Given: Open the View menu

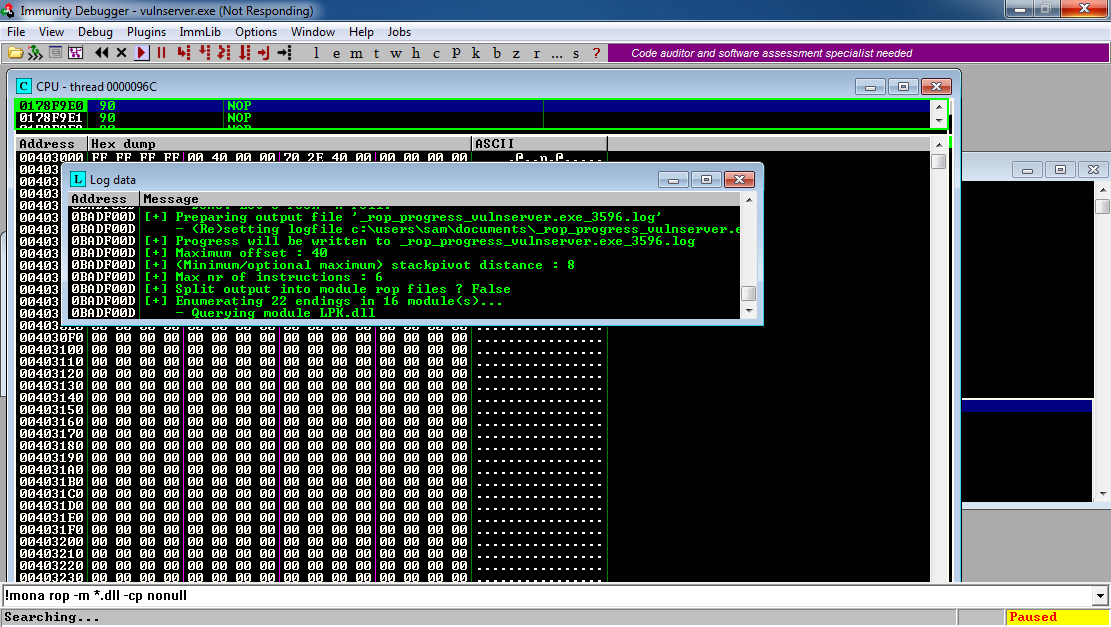Looking at the screenshot, I should 51,32.
